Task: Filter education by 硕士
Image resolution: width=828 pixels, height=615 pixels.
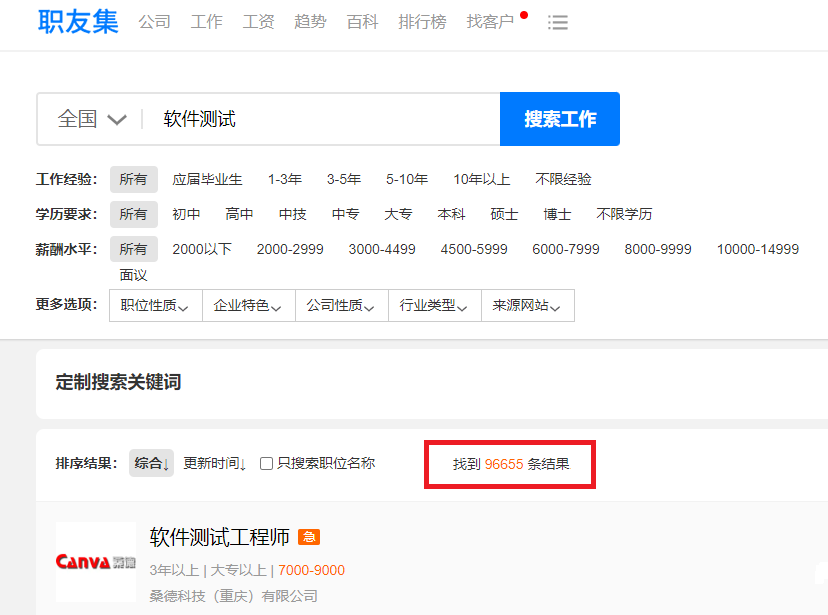Action: (x=504, y=214)
